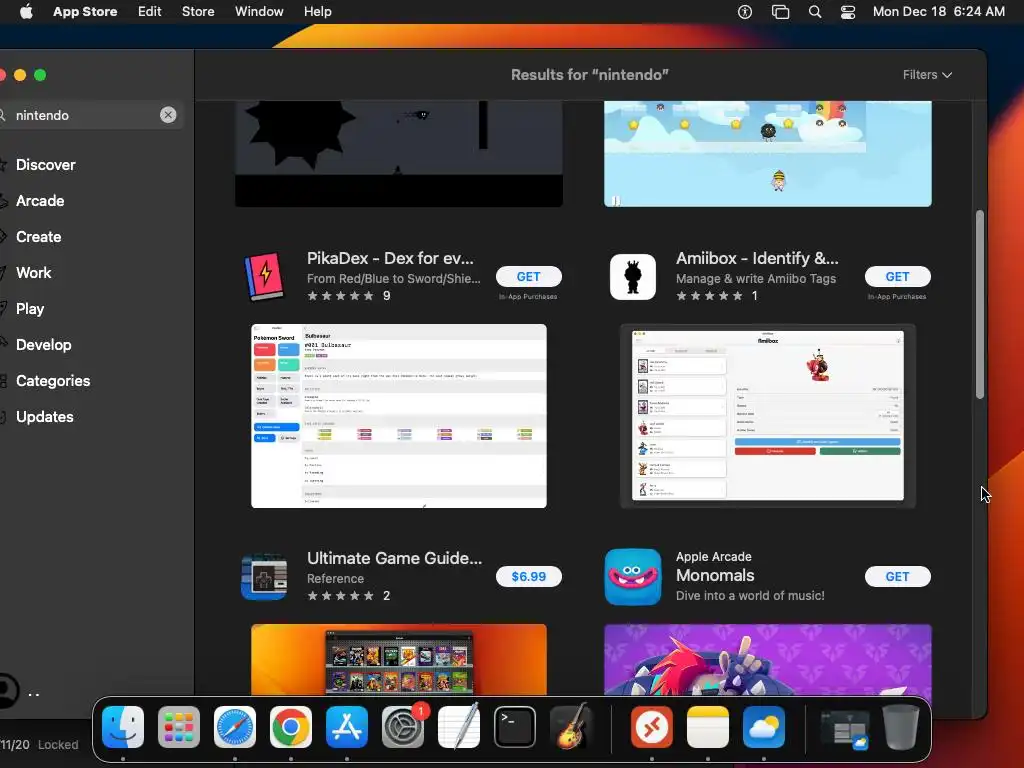This screenshot has width=1024, height=768.
Task: Open the Monomals title link
Action: 715,575
